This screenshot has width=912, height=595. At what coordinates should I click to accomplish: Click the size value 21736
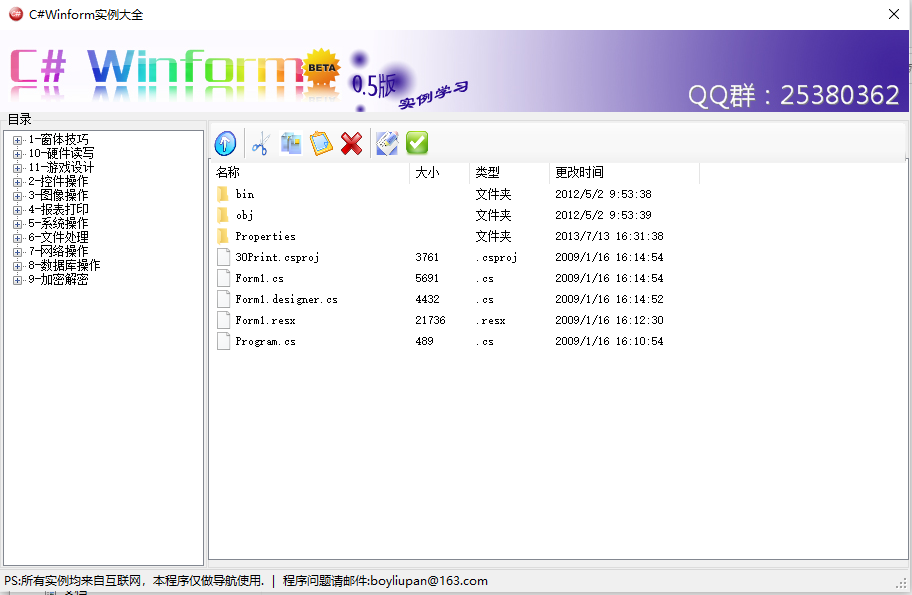pyautogui.click(x=430, y=320)
